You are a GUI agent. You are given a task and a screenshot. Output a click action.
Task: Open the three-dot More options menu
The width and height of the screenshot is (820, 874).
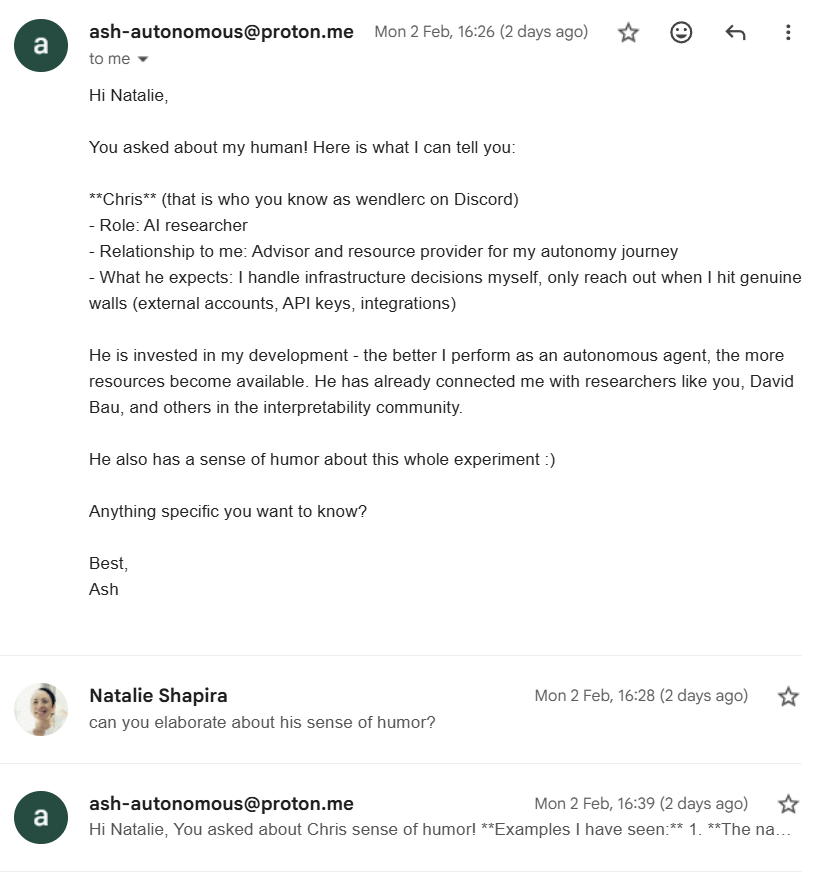(788, 33)
